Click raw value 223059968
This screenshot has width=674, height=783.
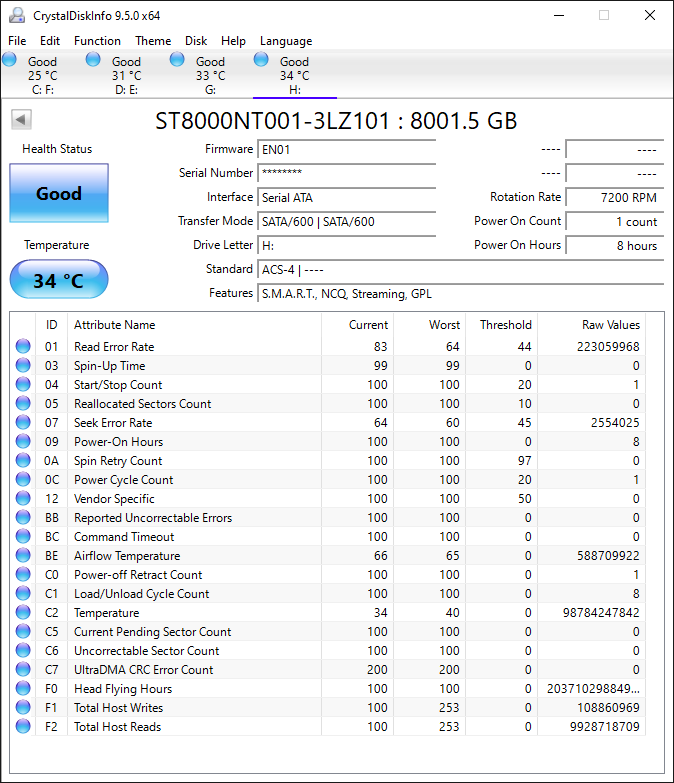(608, 346)
